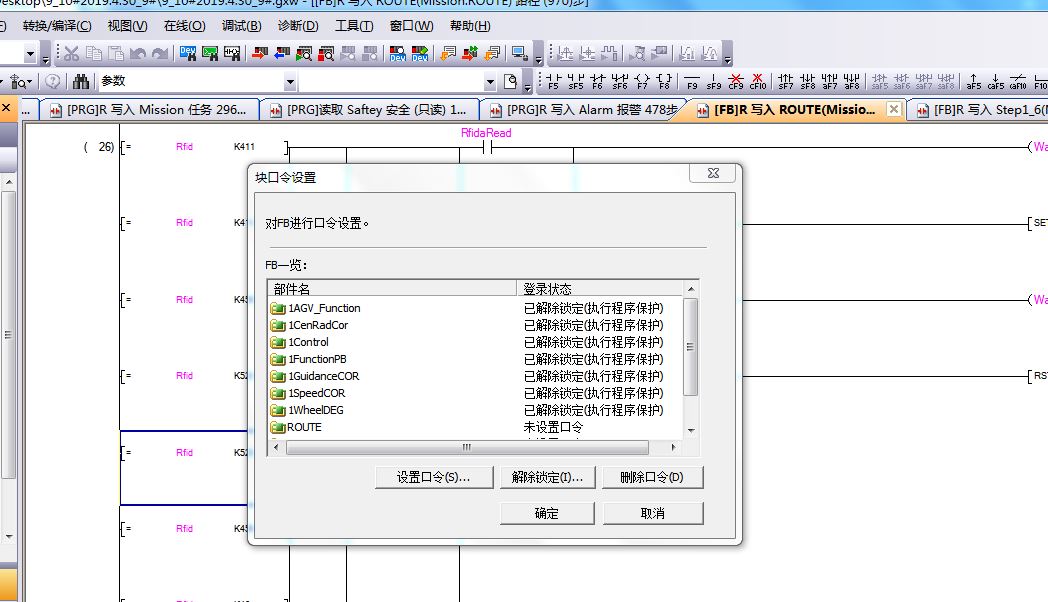Screen dimensions: 1048x602
Task: Expand the empty combo box beside 参数
Action: 490,82
